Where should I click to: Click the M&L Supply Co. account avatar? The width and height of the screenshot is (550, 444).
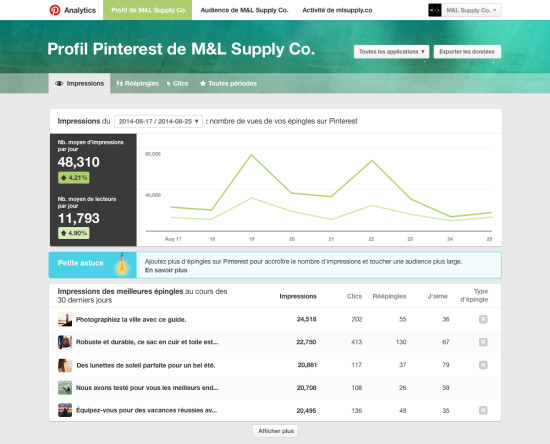[435, 10]
